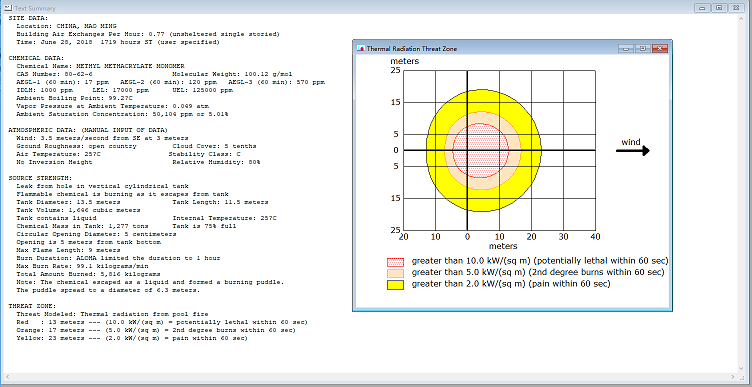Click 'Vapor Pressure at Ambient Temperature' line

coord(112,106)
